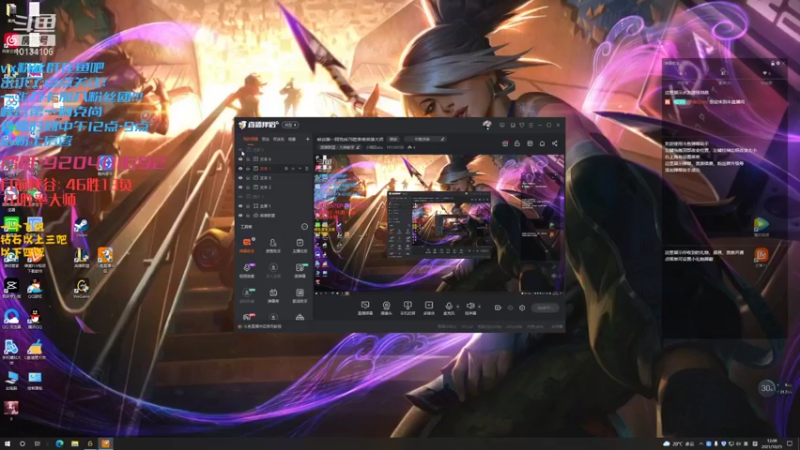Toggle visibility eye of 全屏 1 layer
The width and height of the screenshot is (800, 450).
(x=241, y=206)
